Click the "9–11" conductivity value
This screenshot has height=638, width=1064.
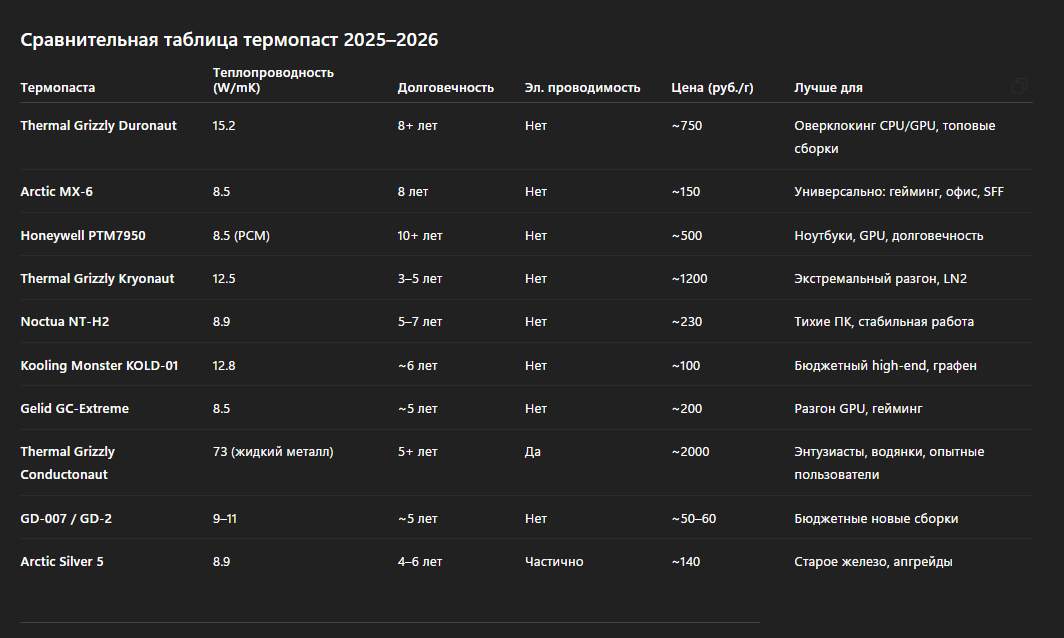[225, 519]
